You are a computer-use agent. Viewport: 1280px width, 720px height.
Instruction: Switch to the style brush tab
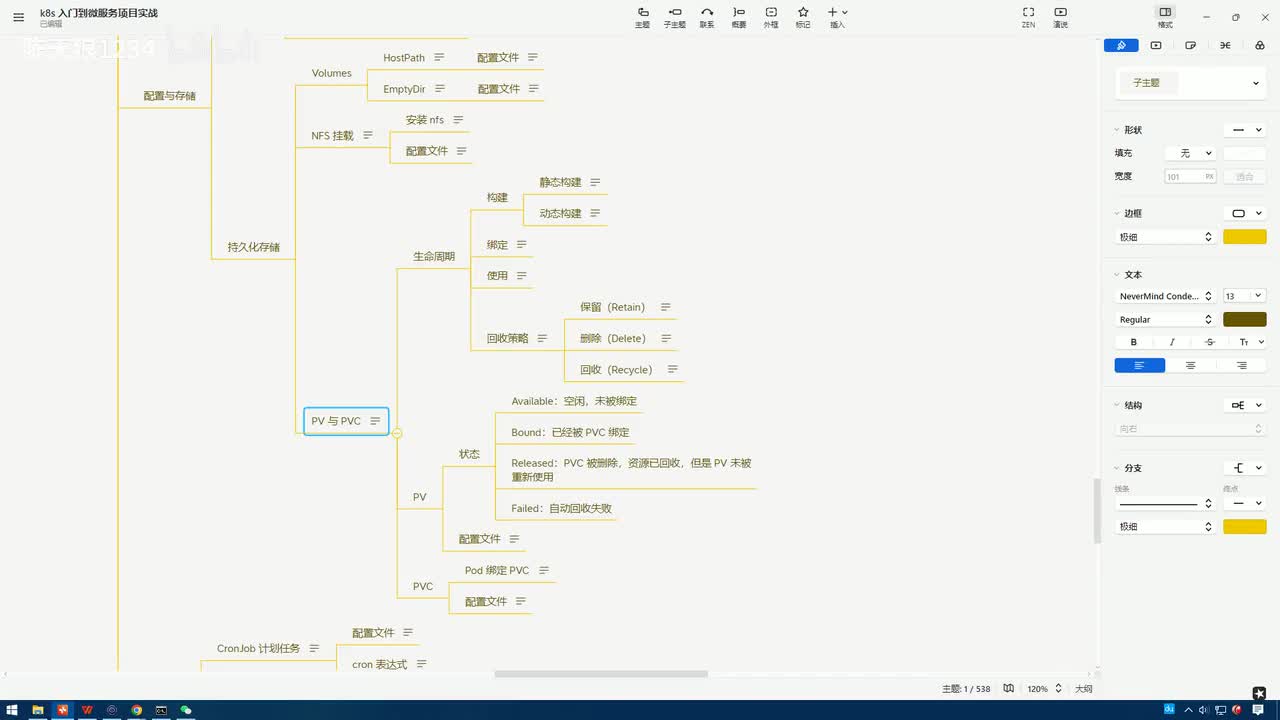(x=1121, y=45)
